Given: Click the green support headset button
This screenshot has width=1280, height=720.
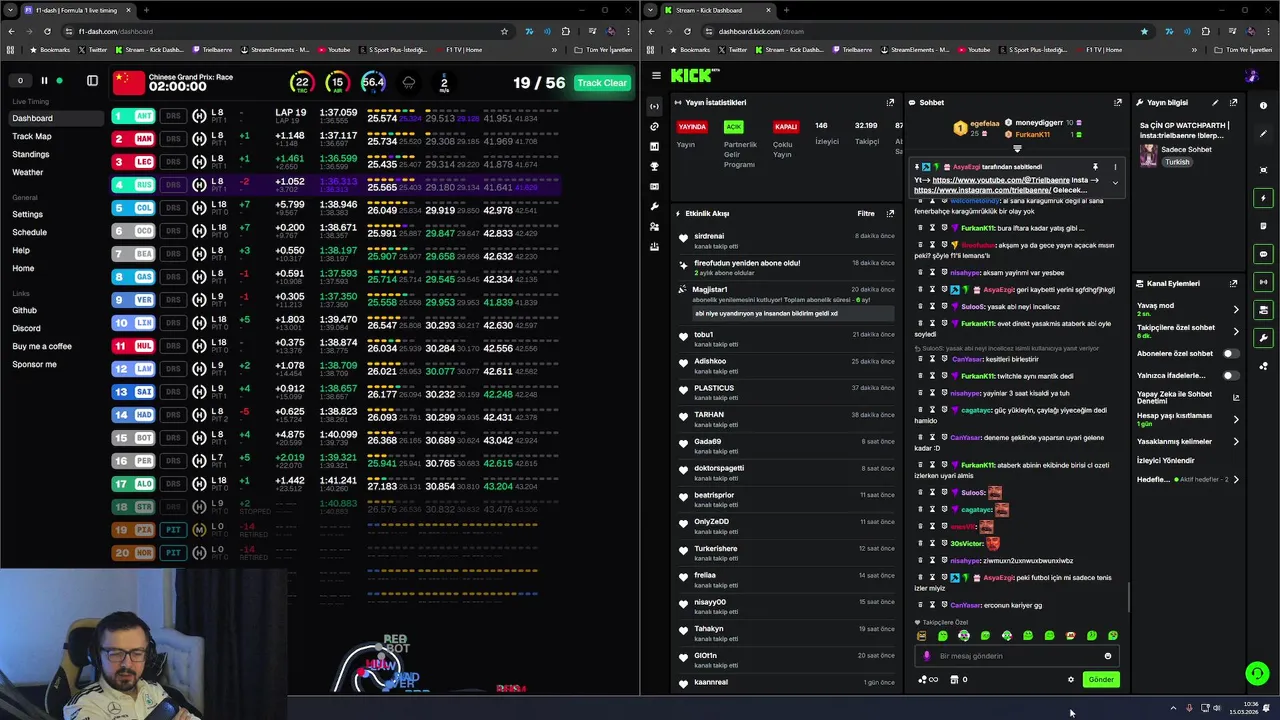Looking at the screenshot, I should coord(1257,673).
